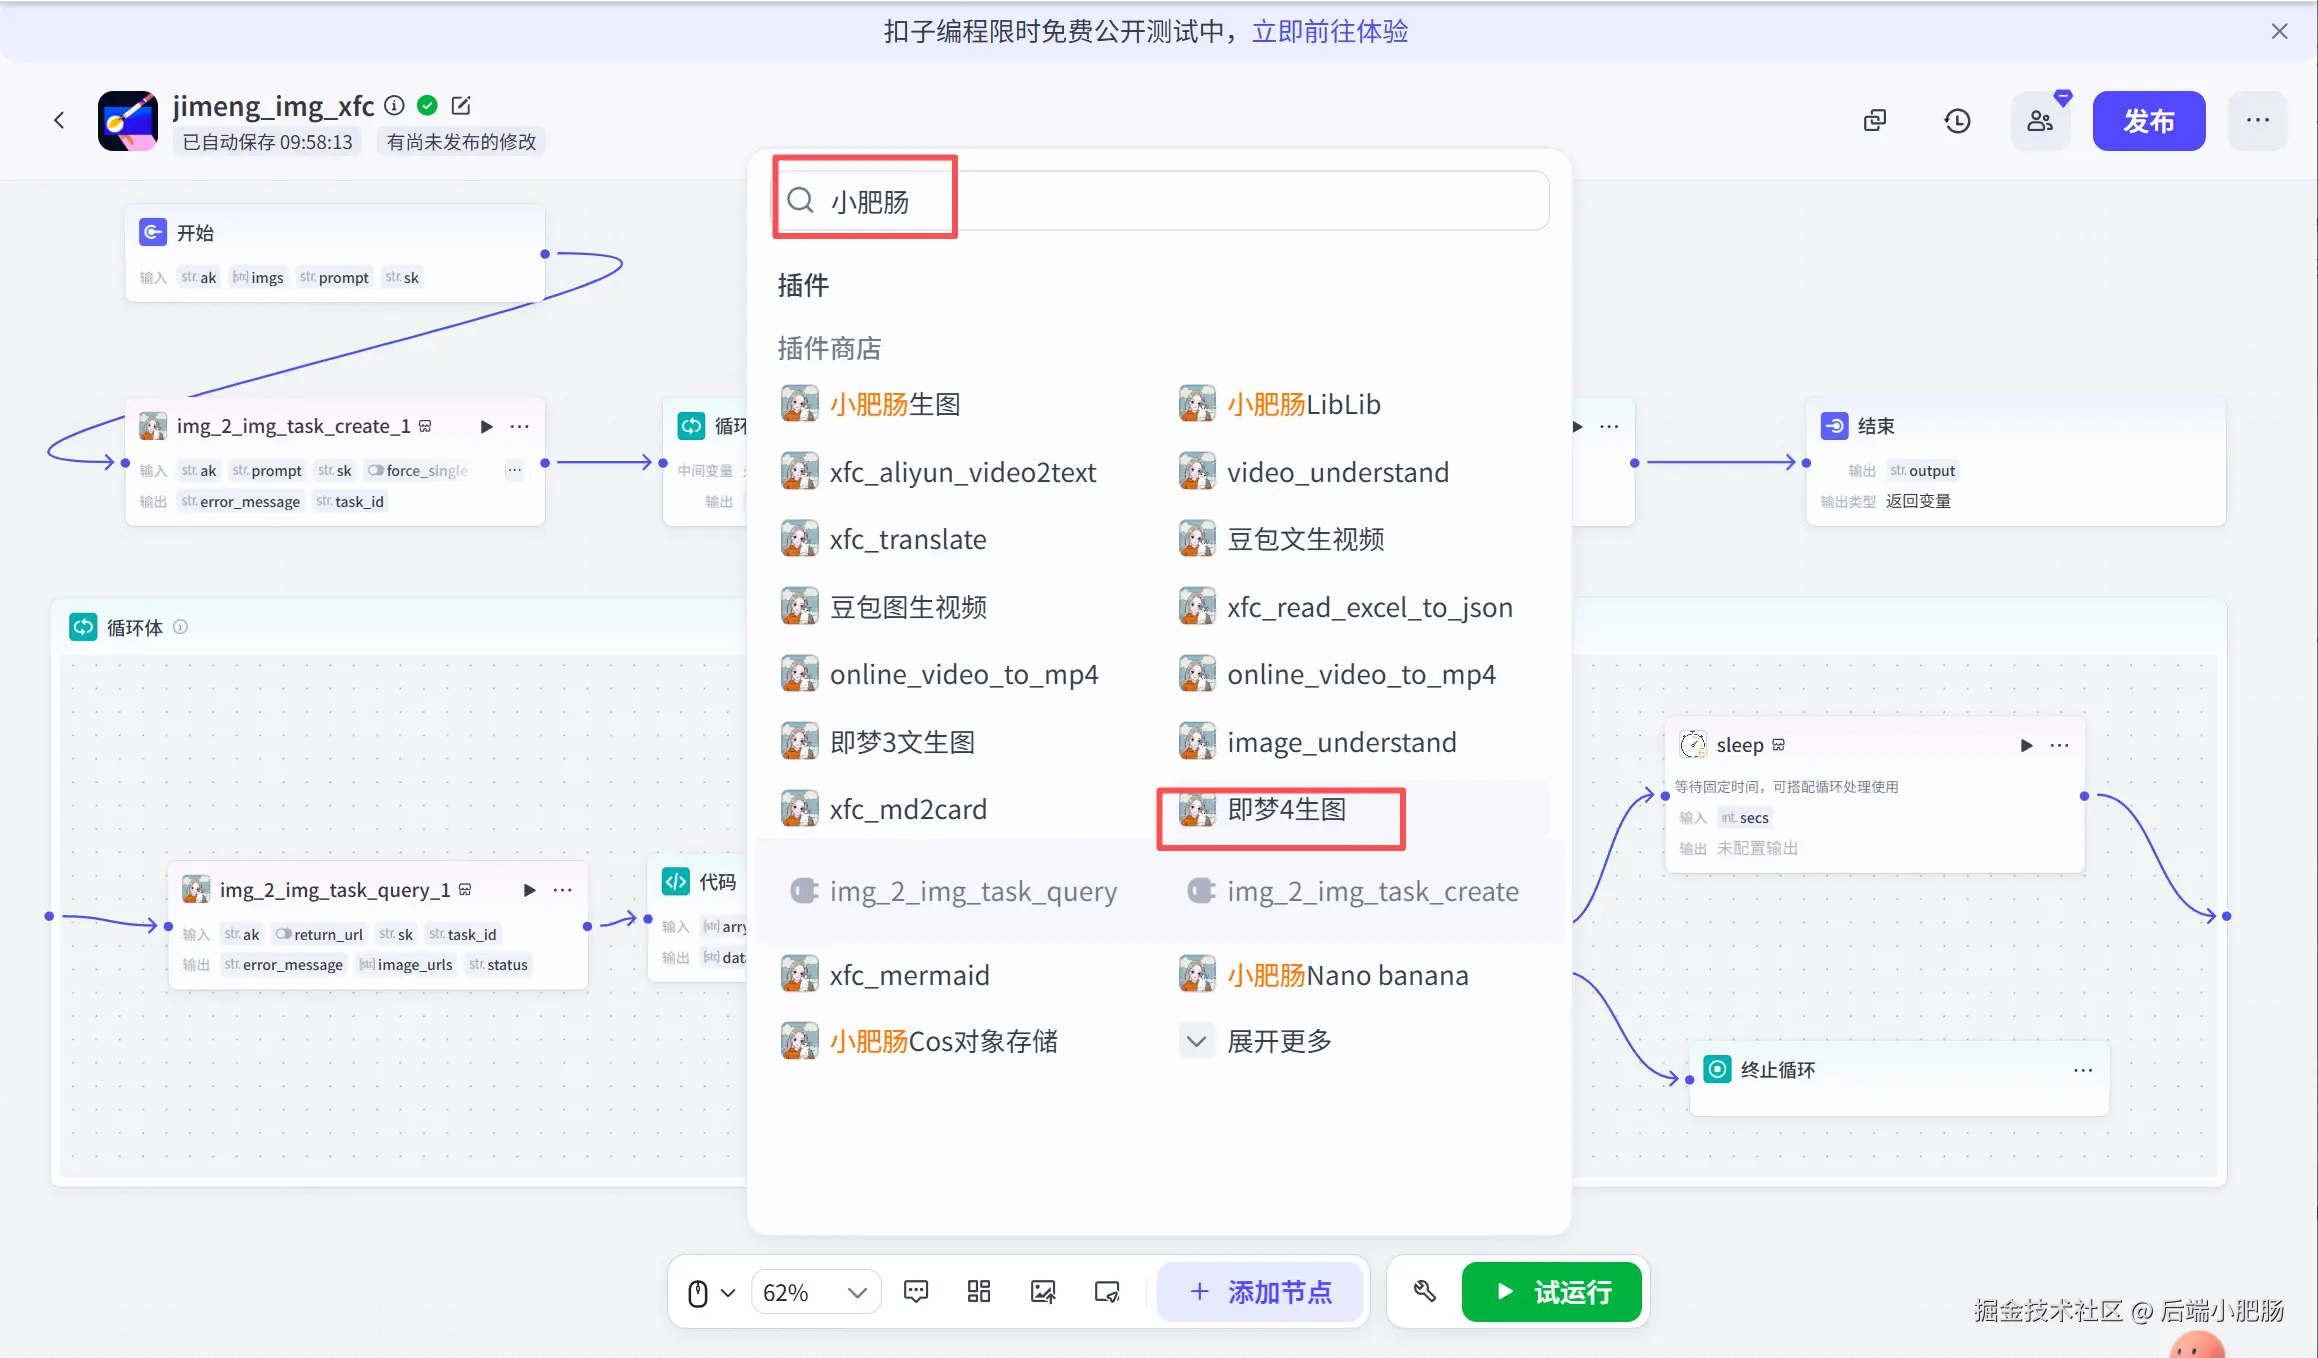The image size is (2318, 1358).
Task: Open the zoom level 62% dropdown
Action: click(815, 1292)
